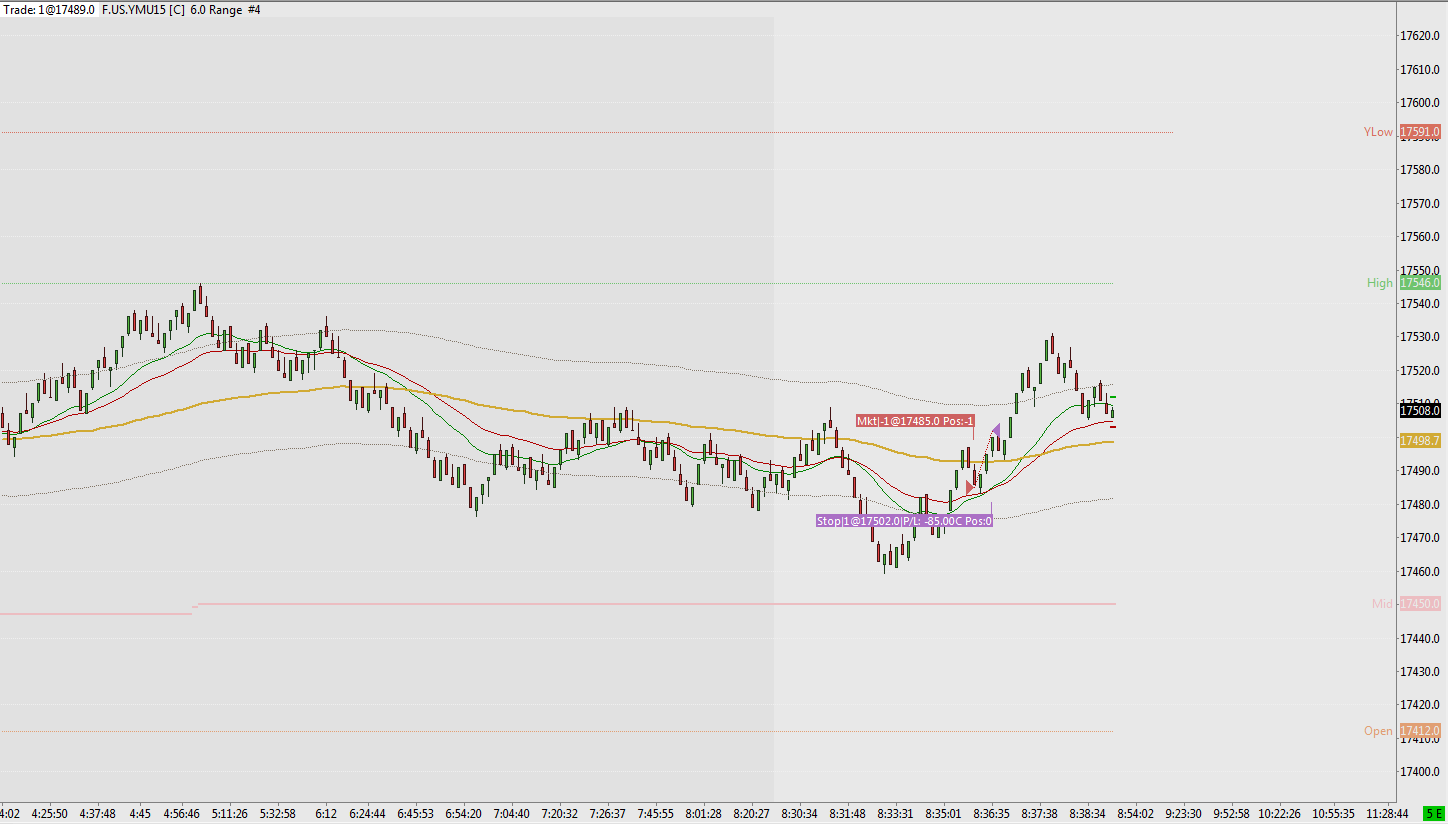Click the 17620.0 price axis label
This screenshot has height=824, width=1448.
(1420, 35)
